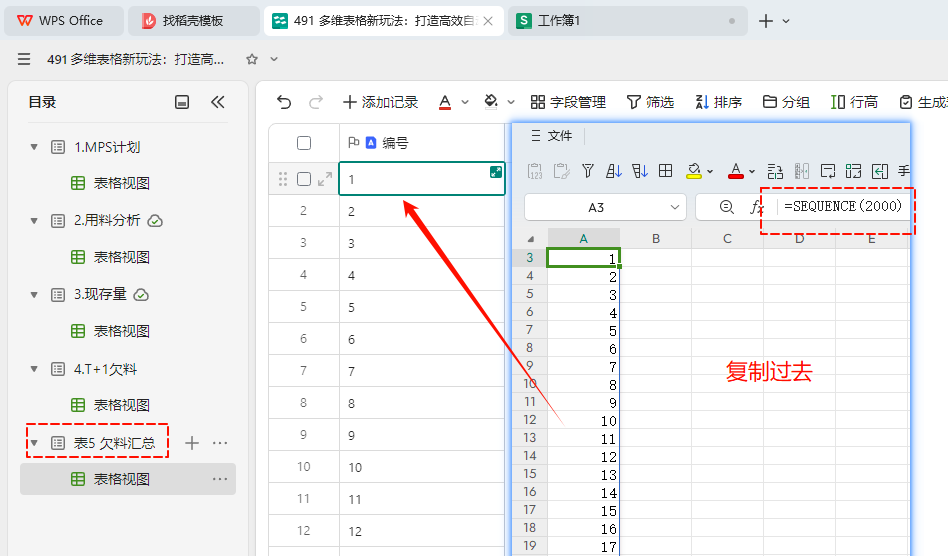Click the 筛选 filter button
948x556 pixels.
[651, 102]
